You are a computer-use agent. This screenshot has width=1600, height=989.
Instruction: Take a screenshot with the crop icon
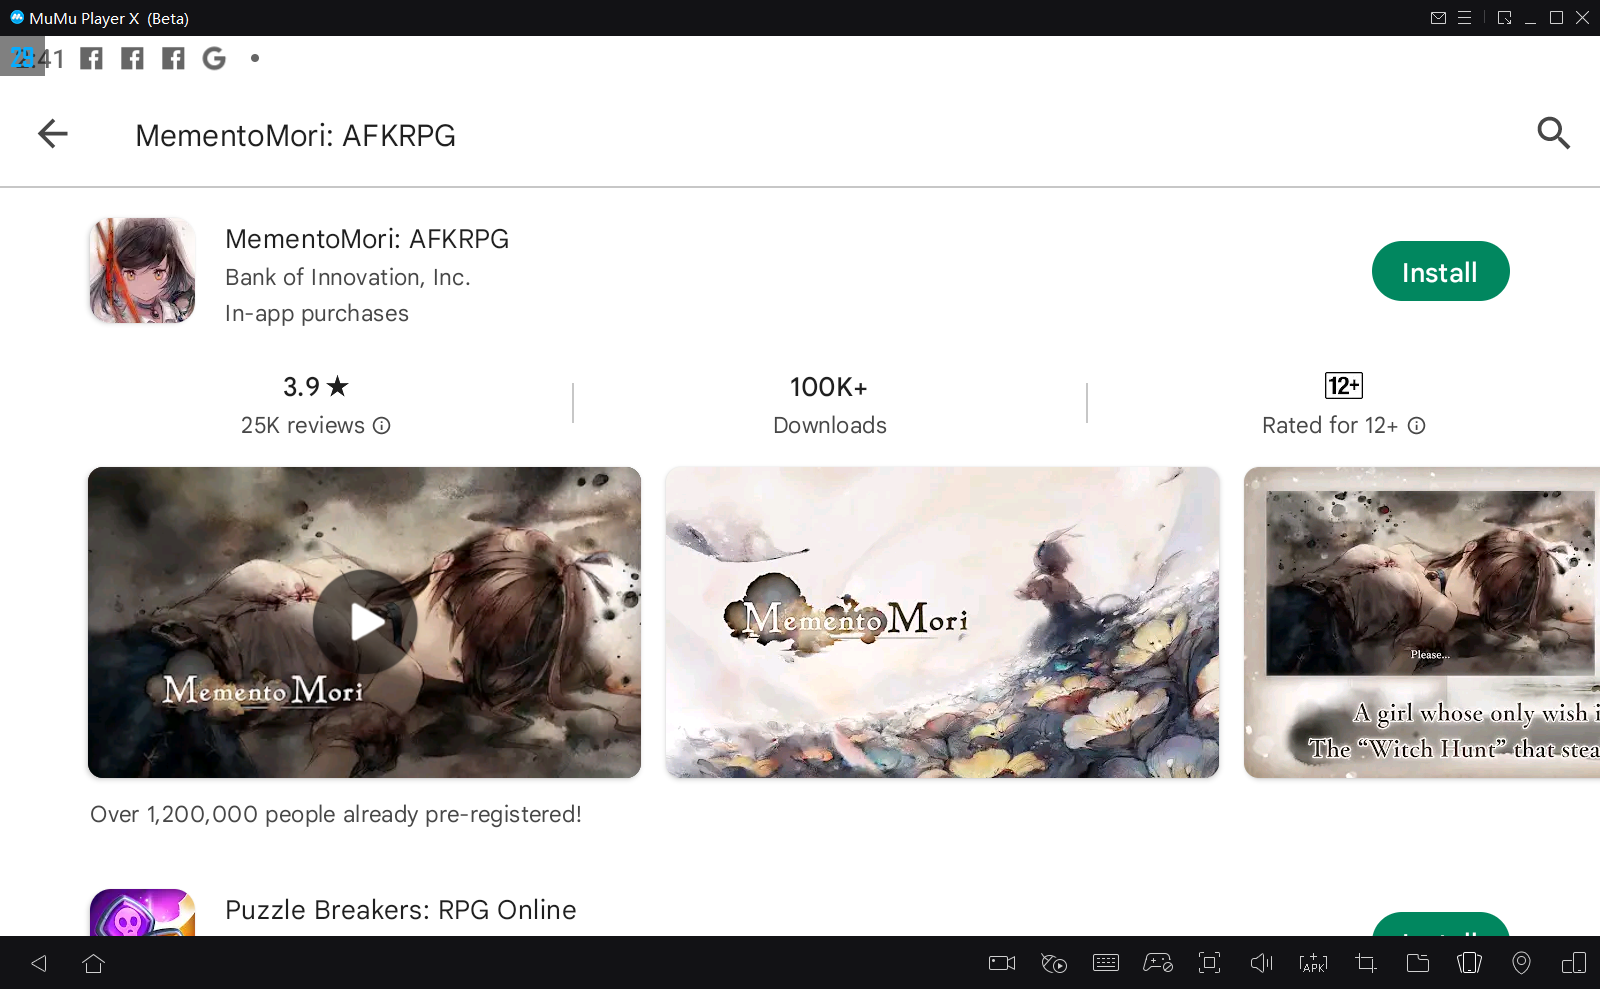point(1366,963)
